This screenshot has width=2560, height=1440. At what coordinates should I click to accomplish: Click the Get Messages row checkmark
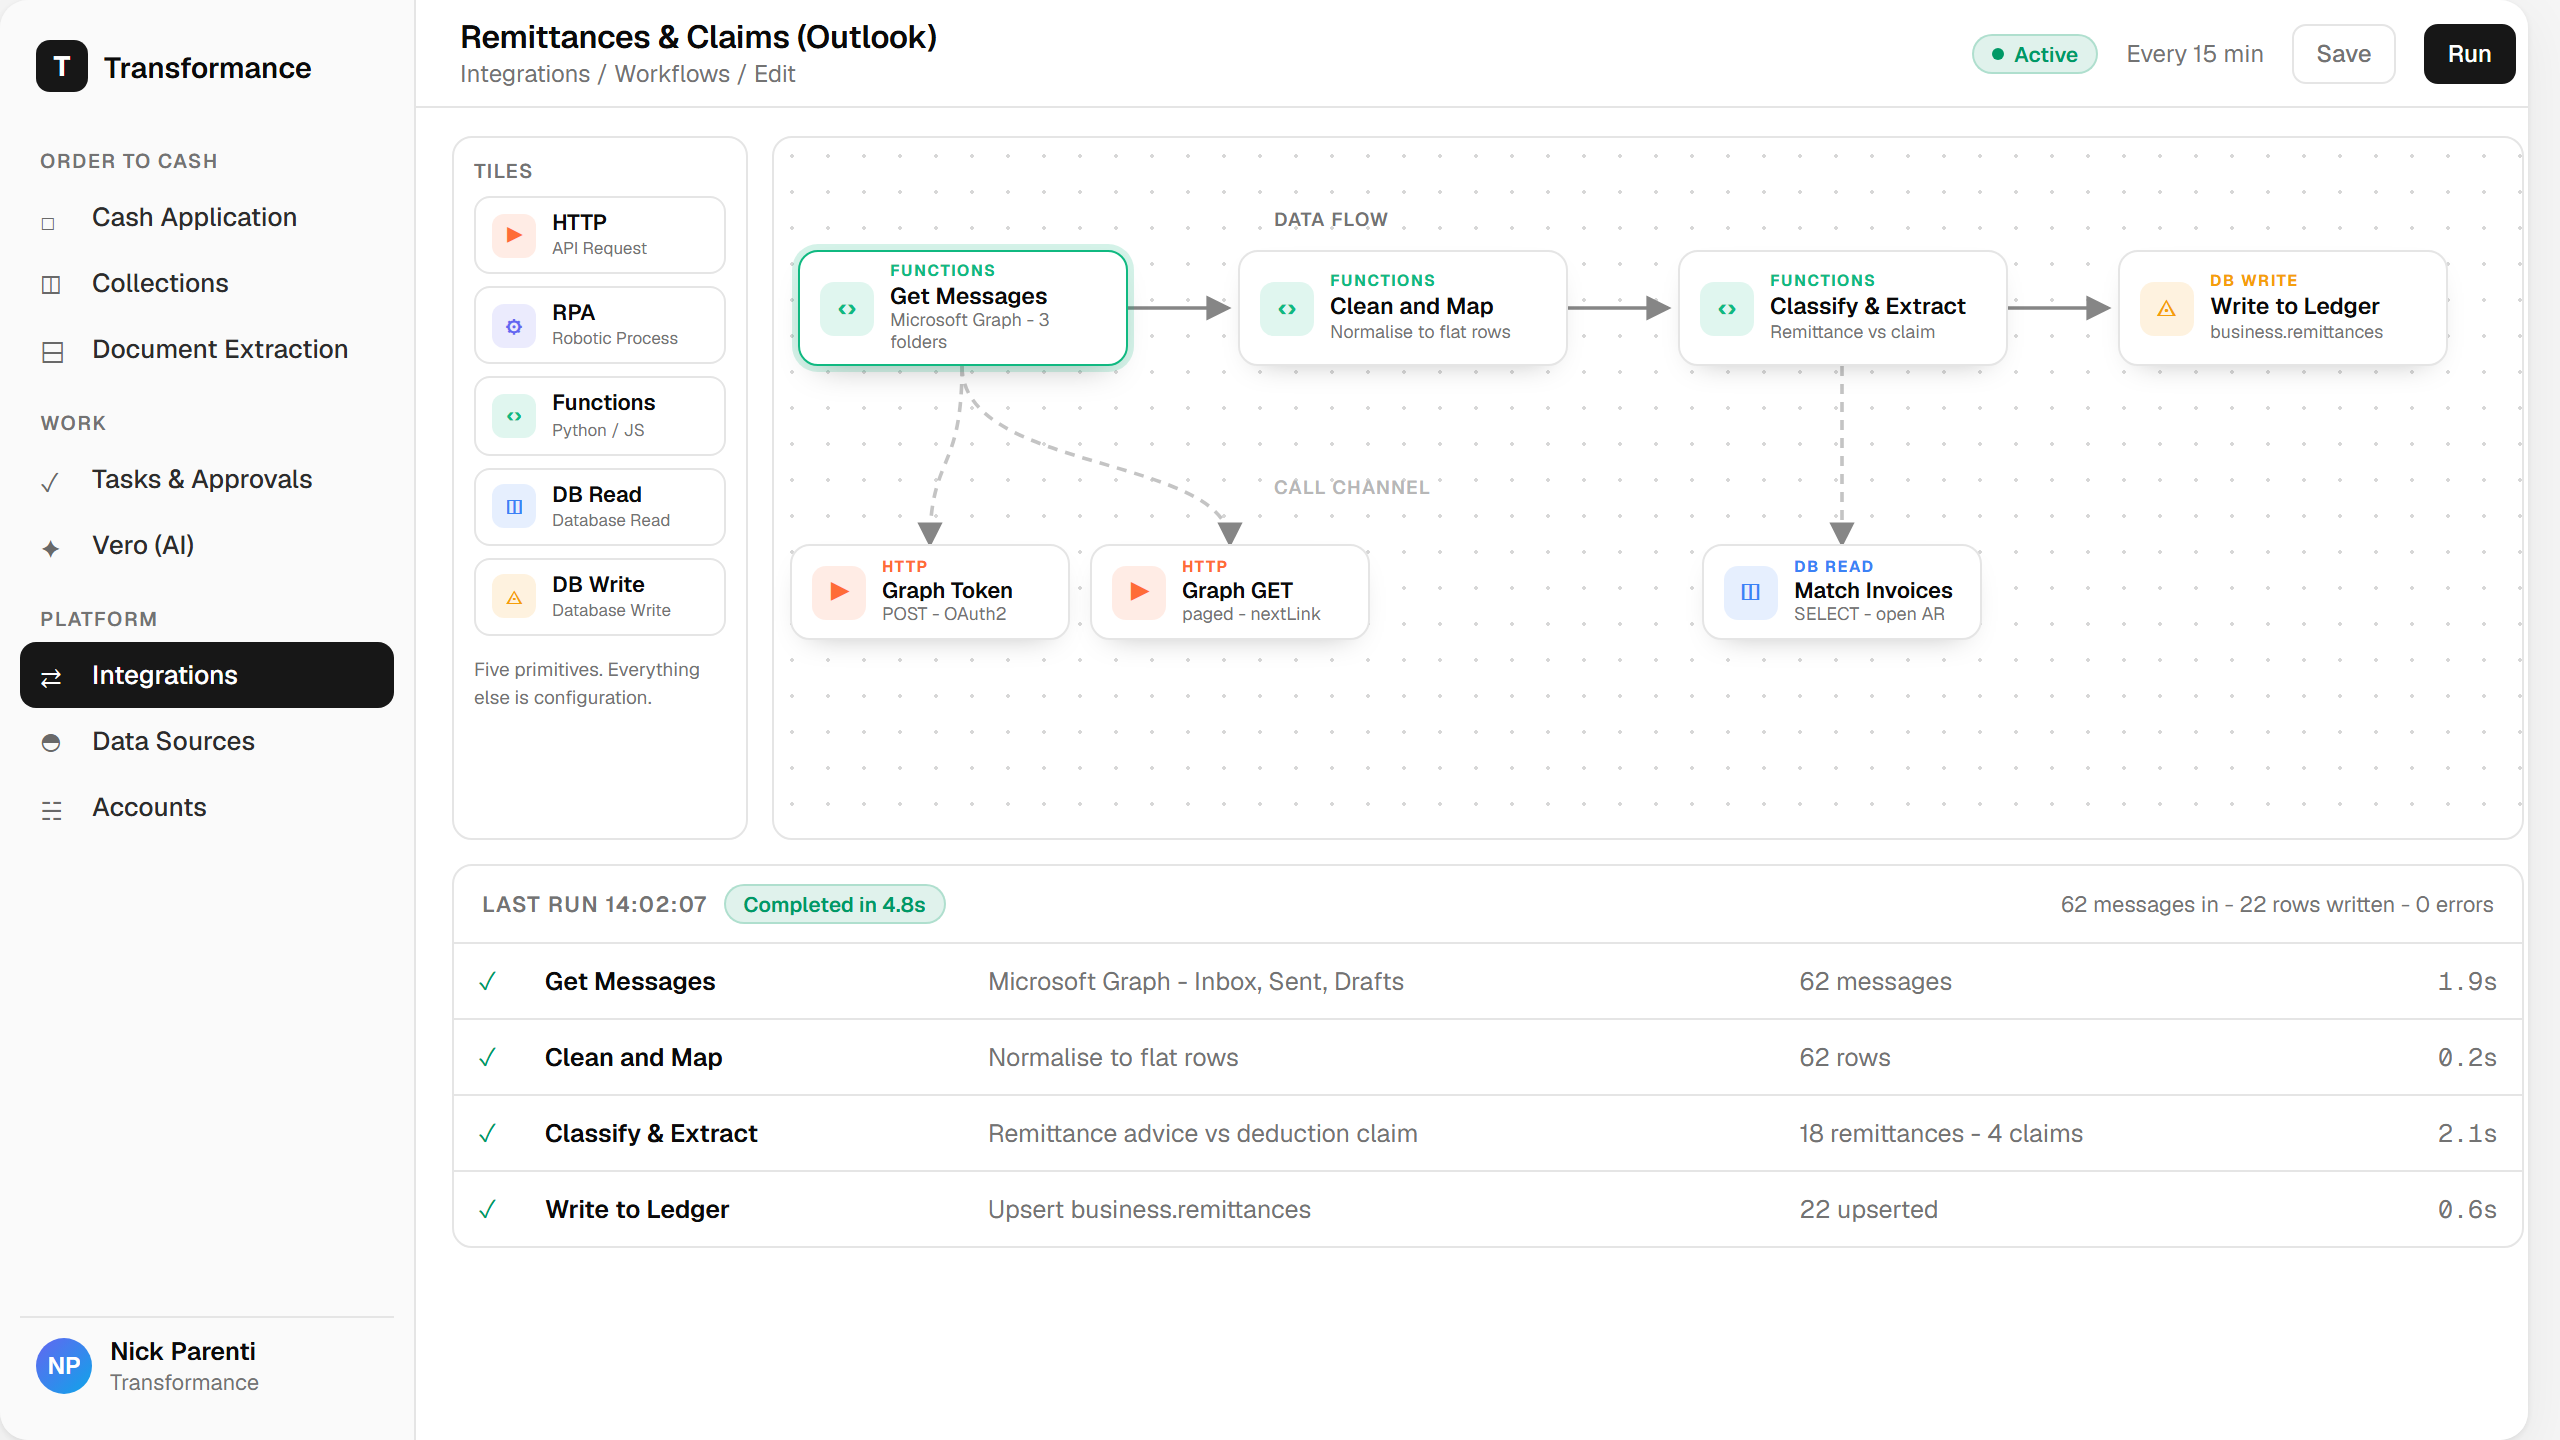pos(488,982)
